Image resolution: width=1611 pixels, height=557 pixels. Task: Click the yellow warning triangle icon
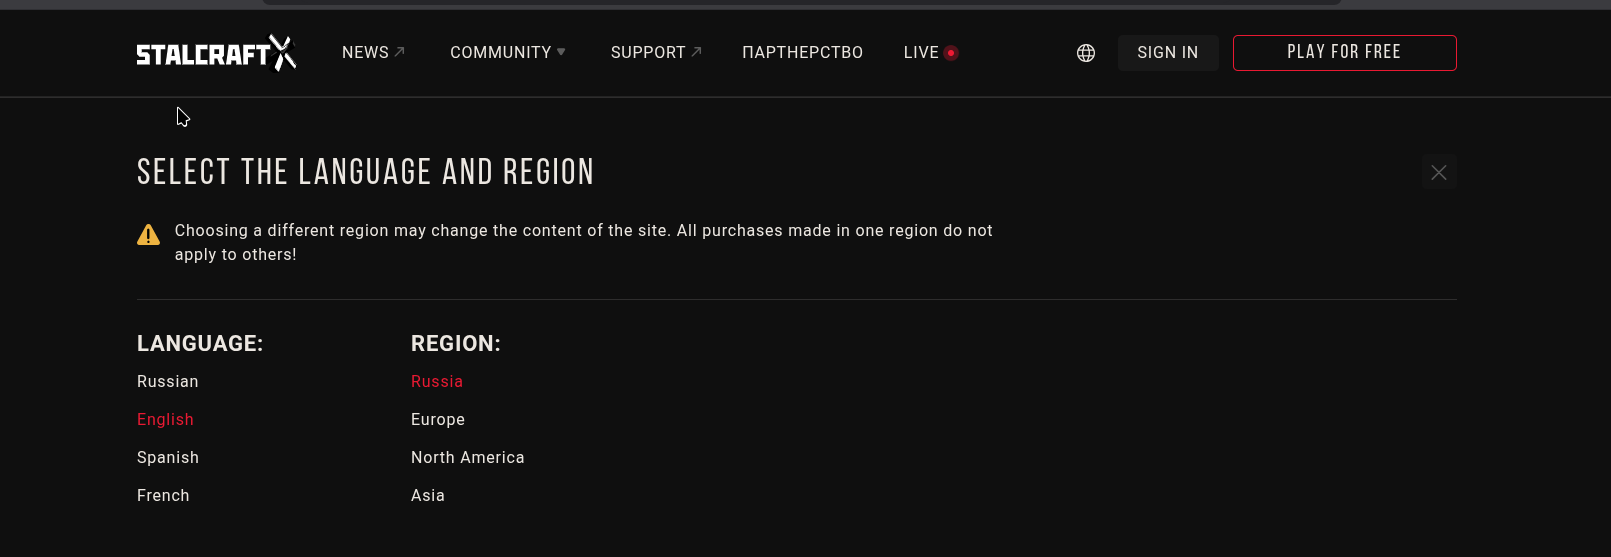(149, 235)
